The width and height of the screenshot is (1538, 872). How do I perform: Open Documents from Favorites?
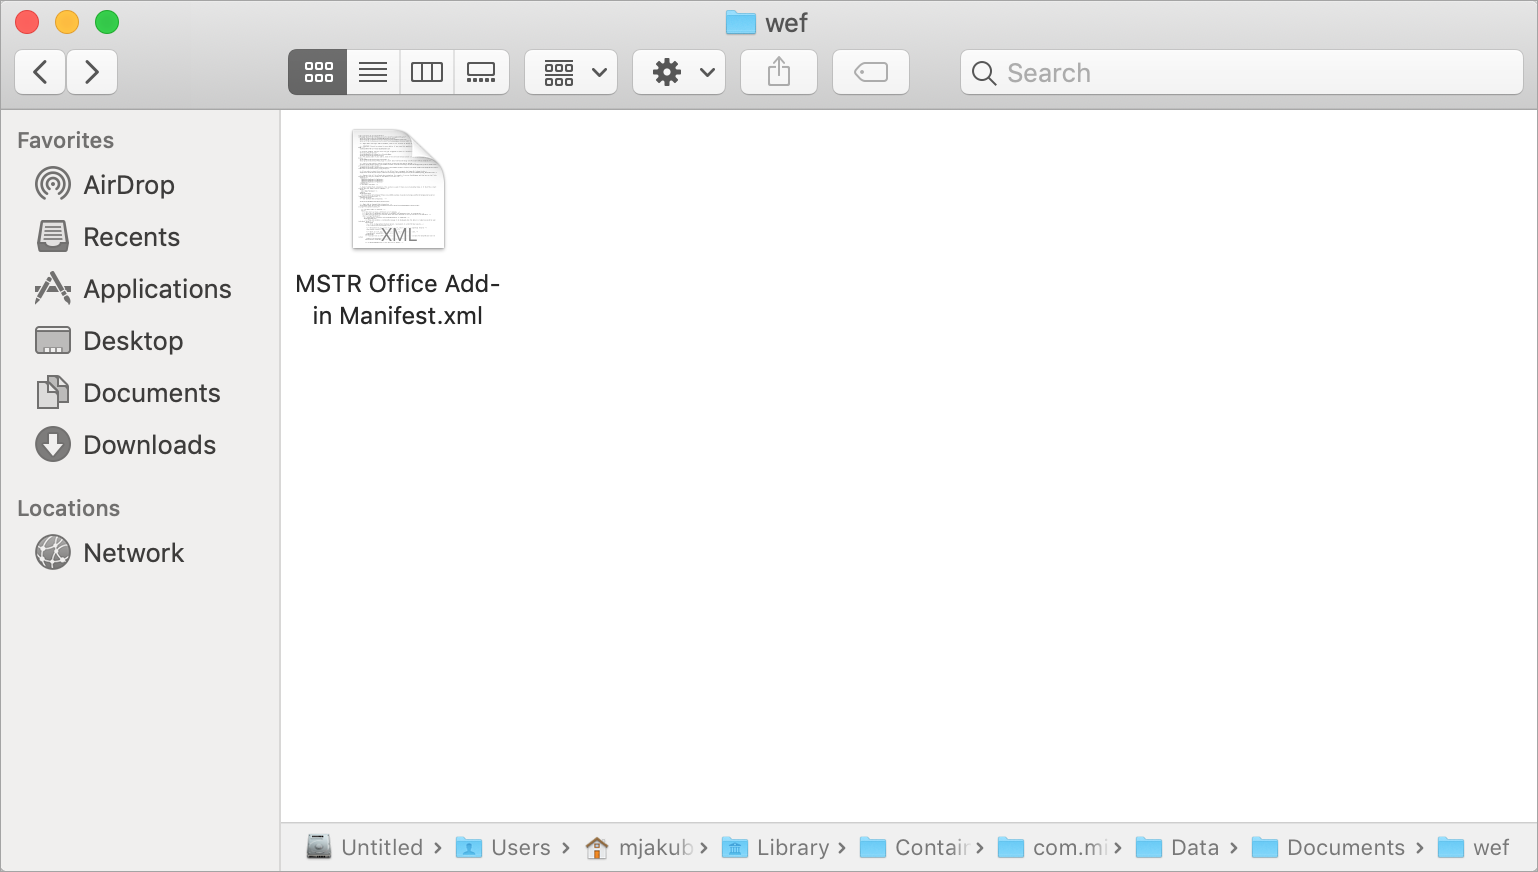click(152, 392)
